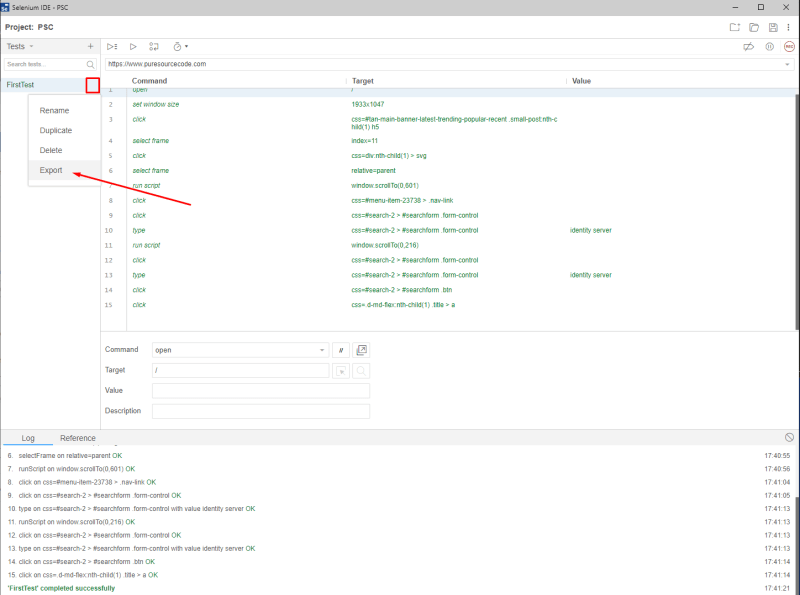Select row 15 click .title > a command
Image resolution: width=800 pixels, height=595 pixels.
coord(448,305)
